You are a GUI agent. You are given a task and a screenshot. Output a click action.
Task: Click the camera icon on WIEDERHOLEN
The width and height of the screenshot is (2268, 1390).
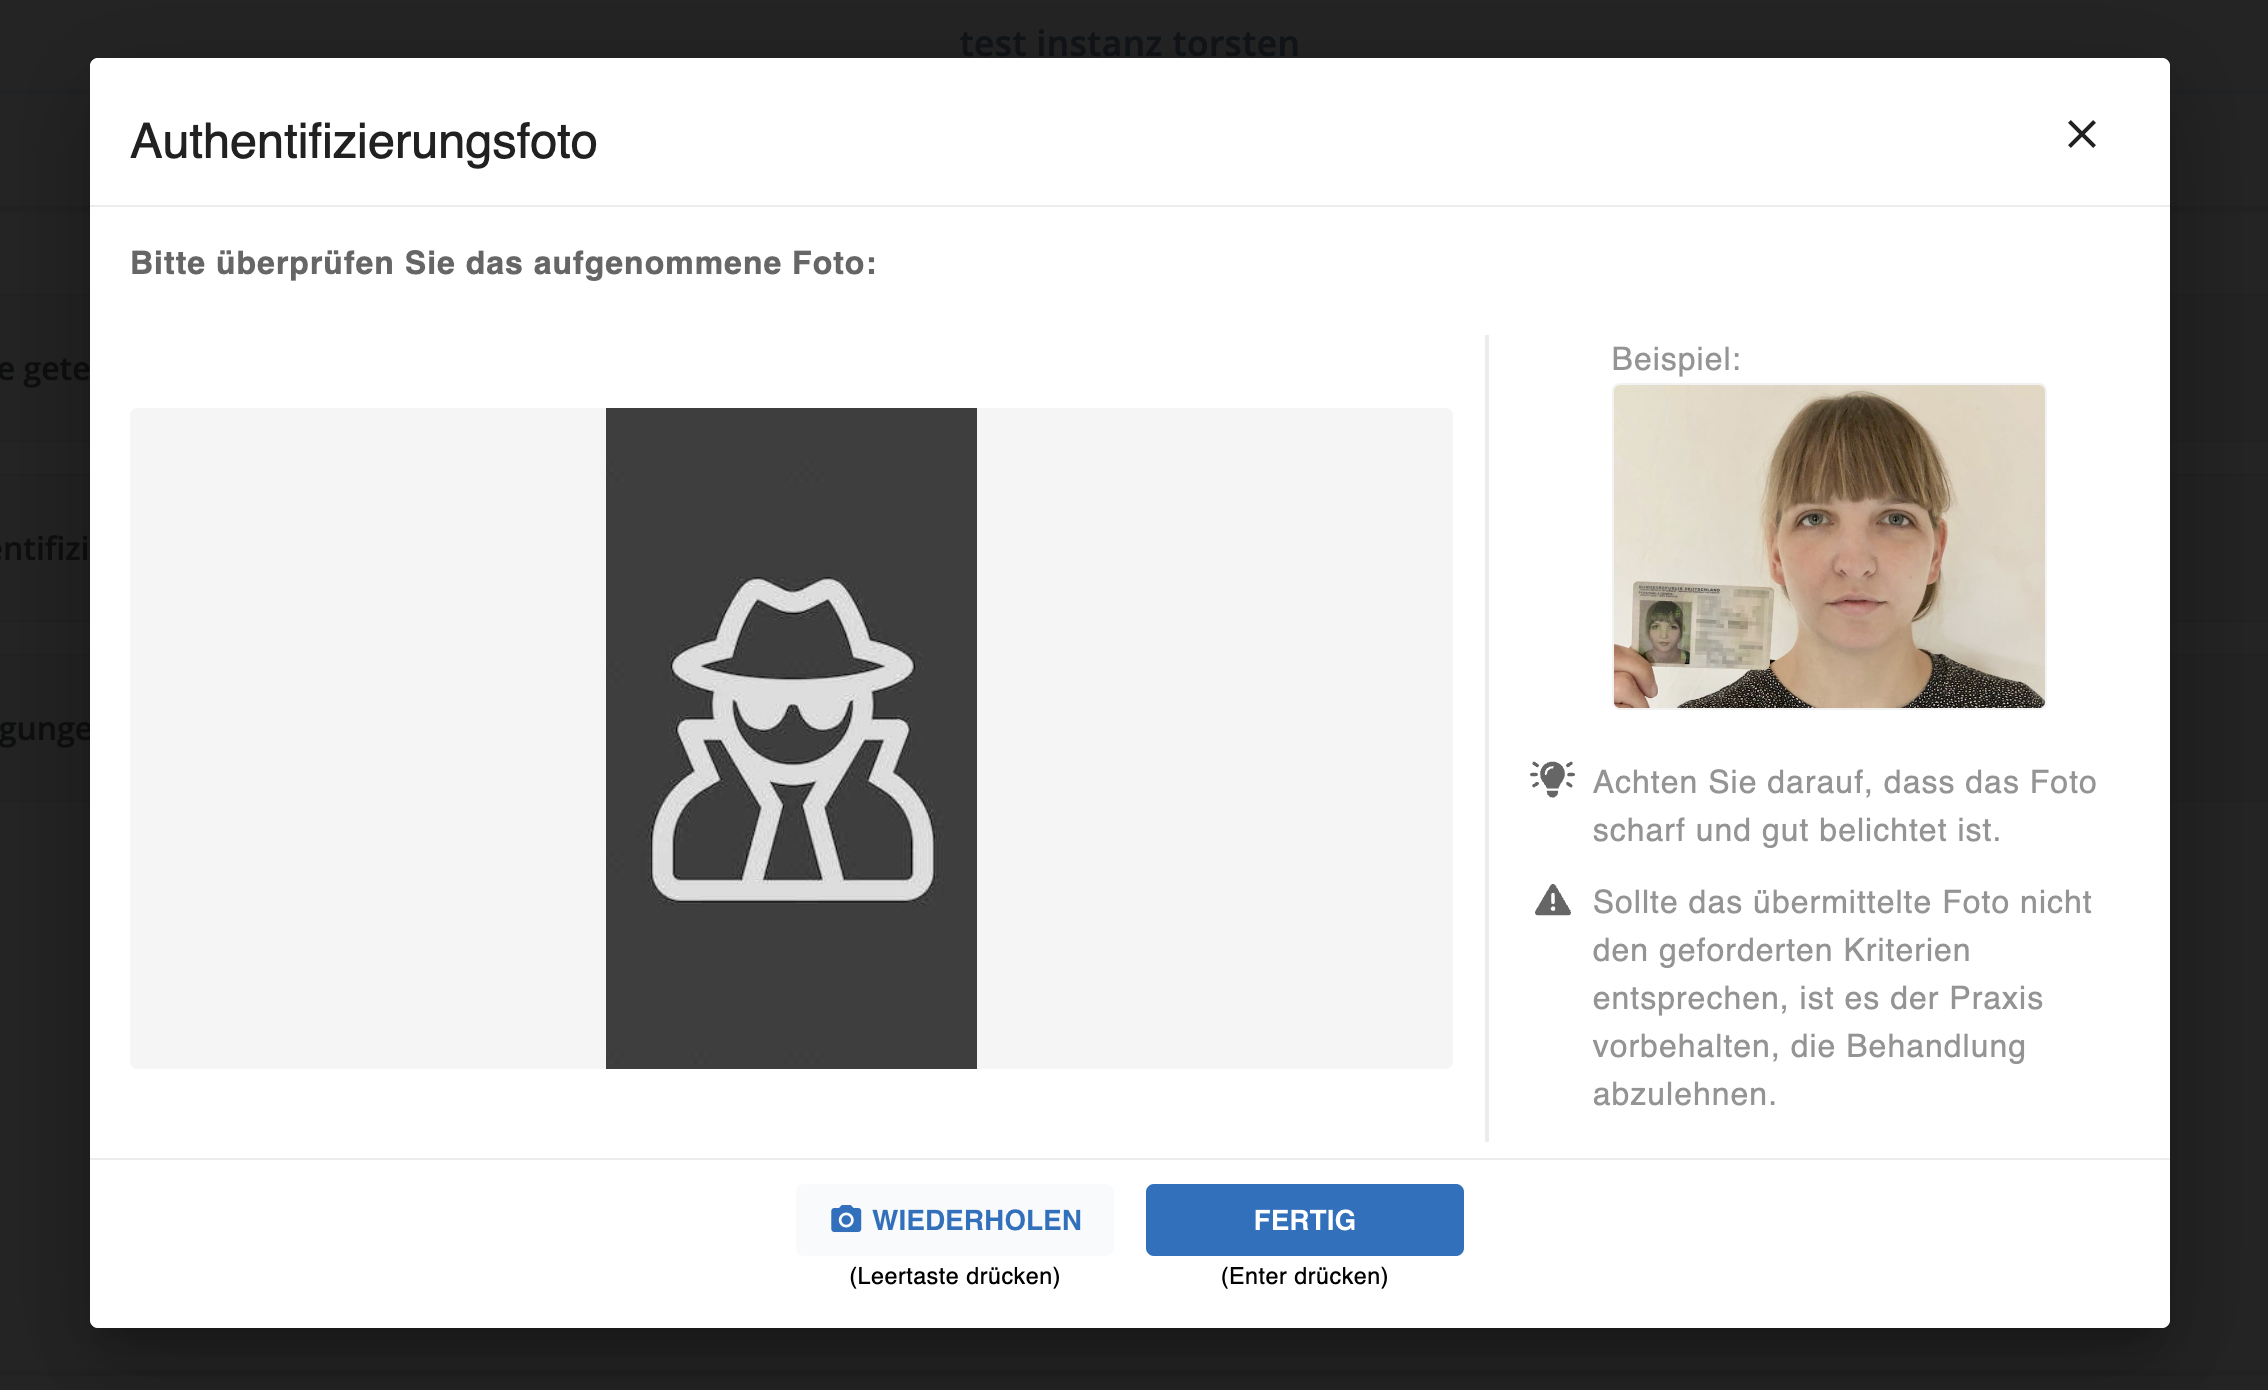pos(846,1219)
